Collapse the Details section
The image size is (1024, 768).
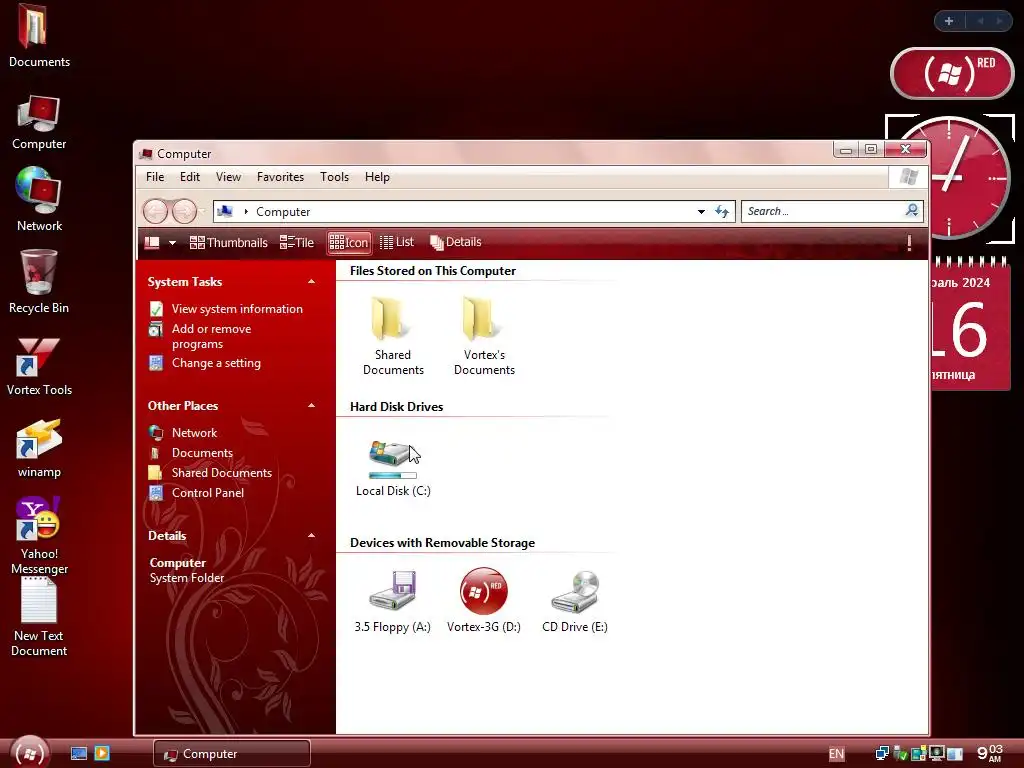tap(312, 536)
